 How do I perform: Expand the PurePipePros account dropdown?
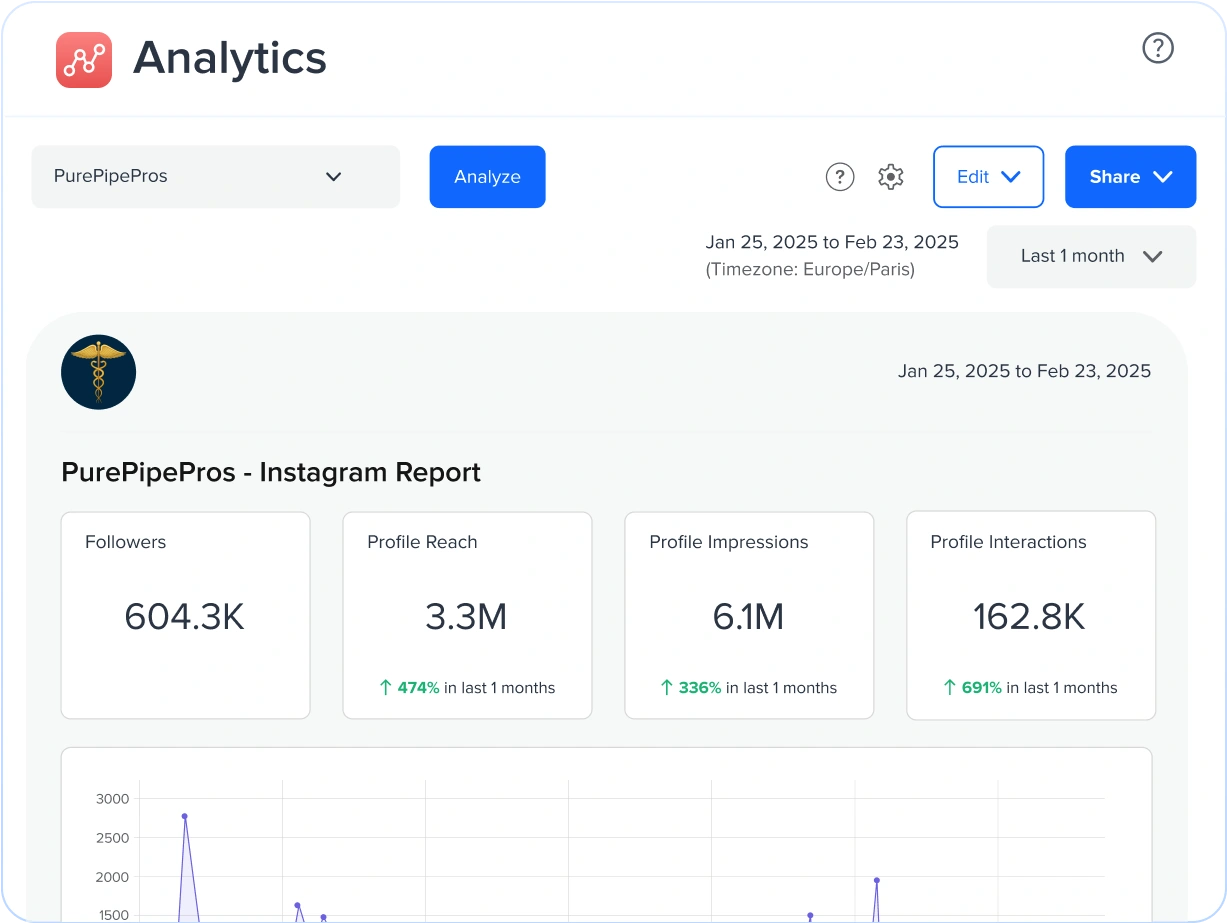pos(333,176)
